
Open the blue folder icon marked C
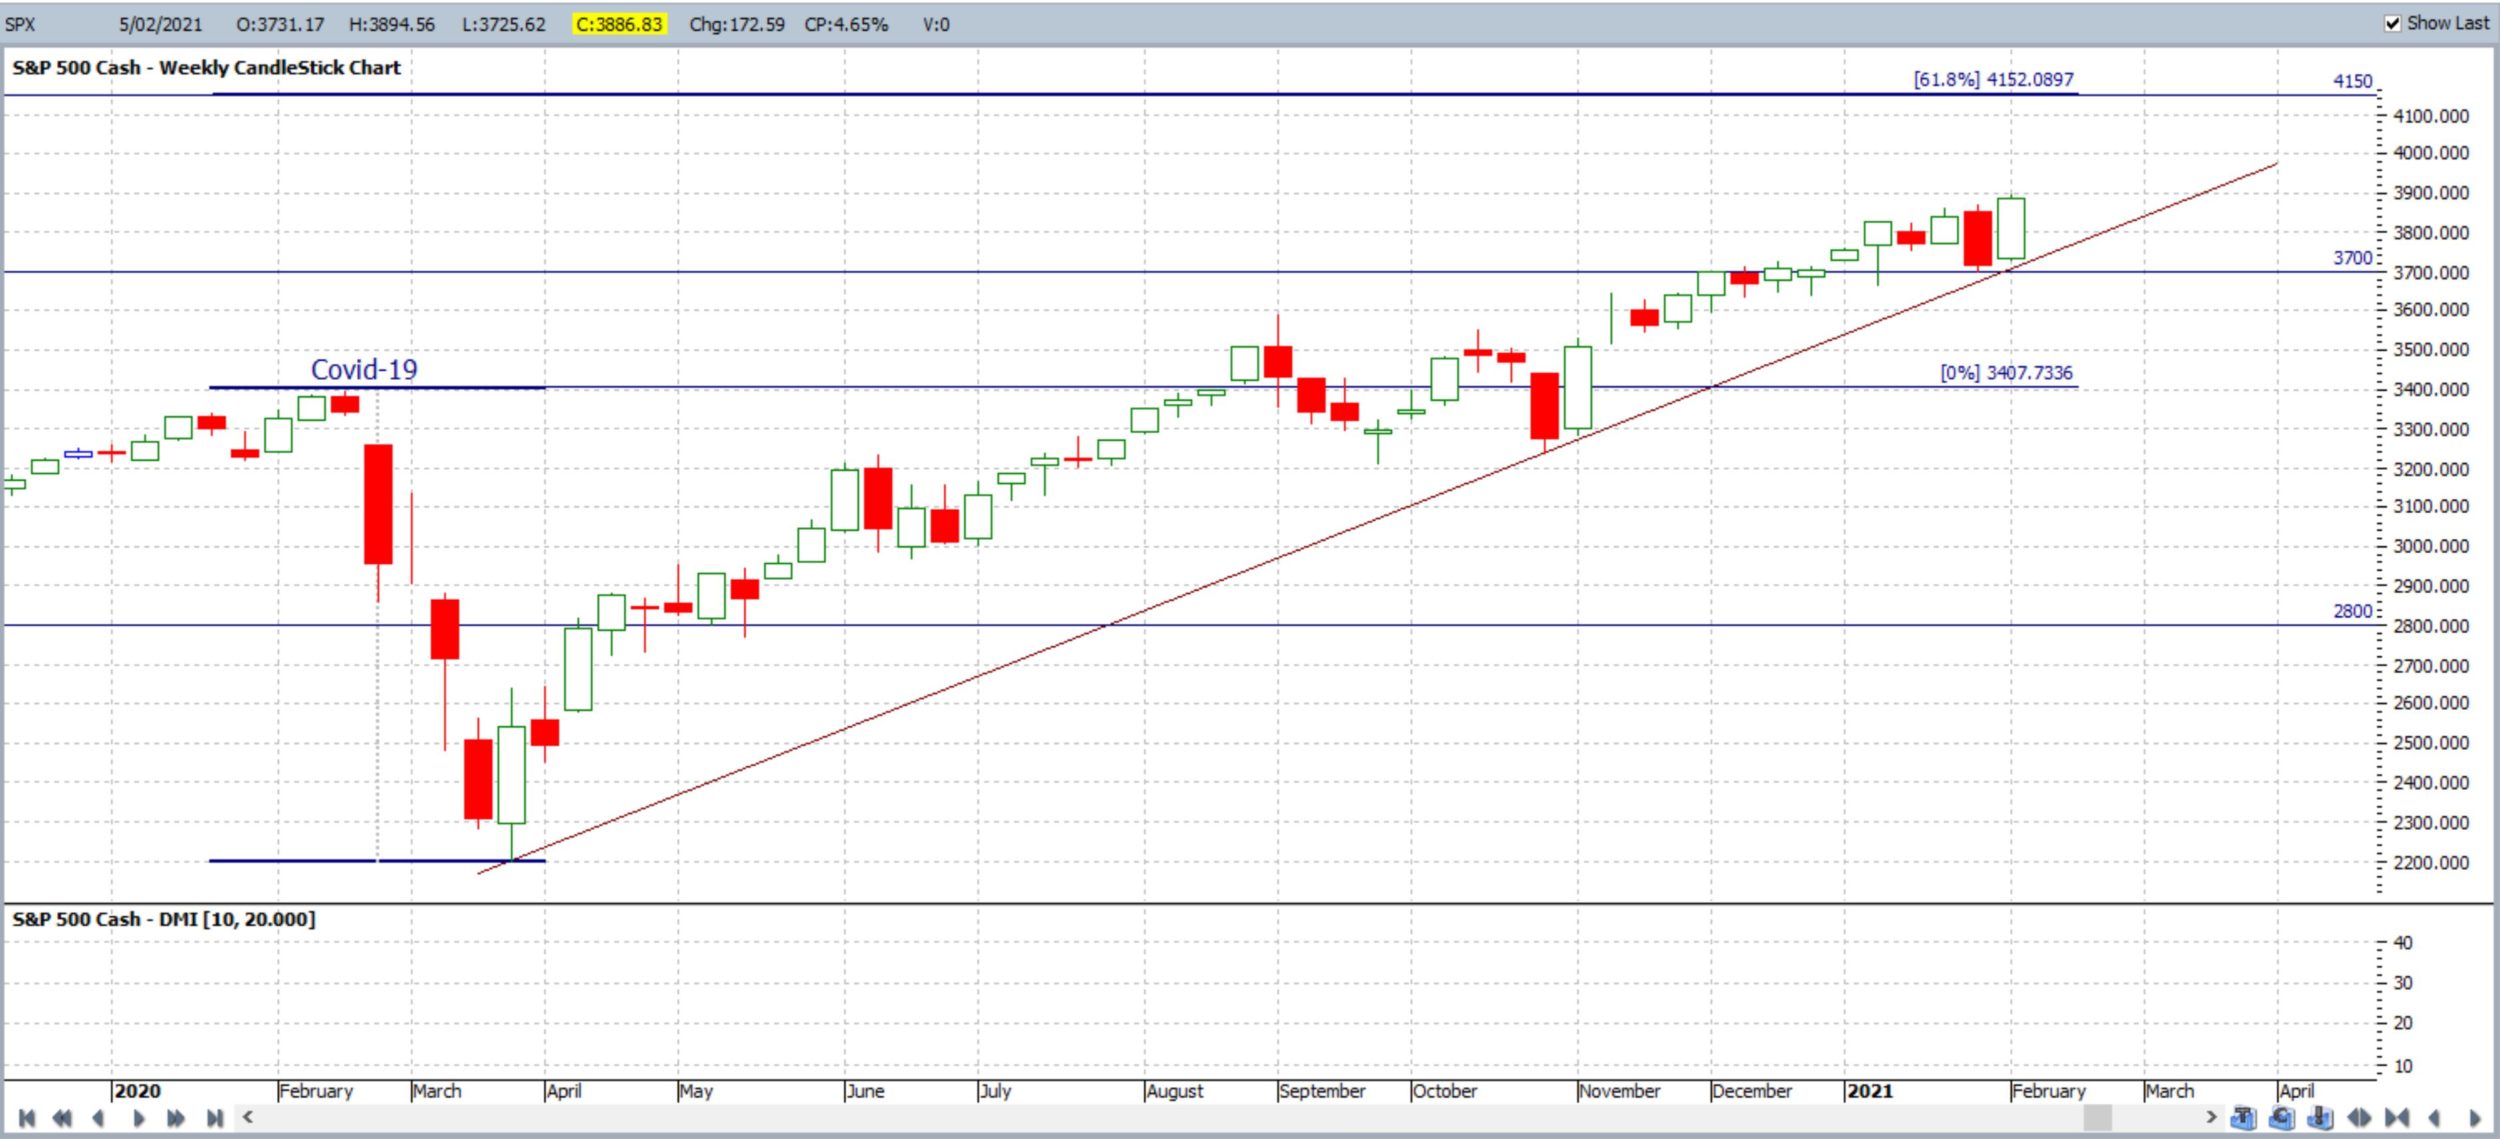[x=2281, y=1118]
